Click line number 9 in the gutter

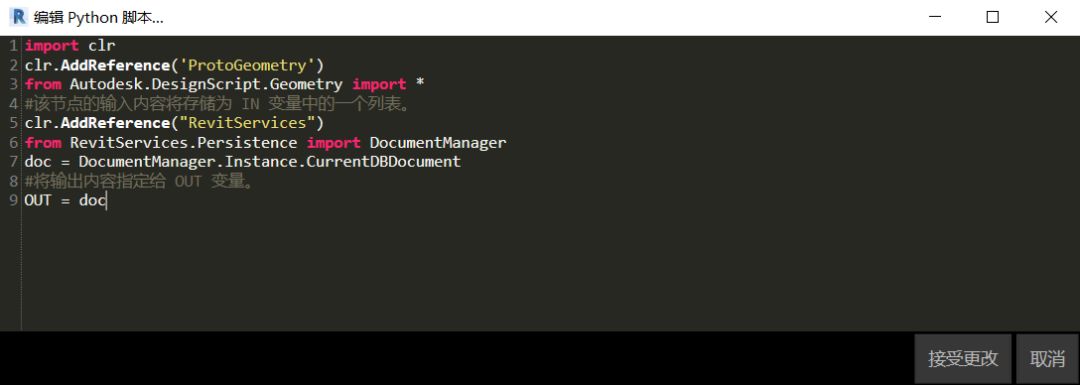(13, 201)
